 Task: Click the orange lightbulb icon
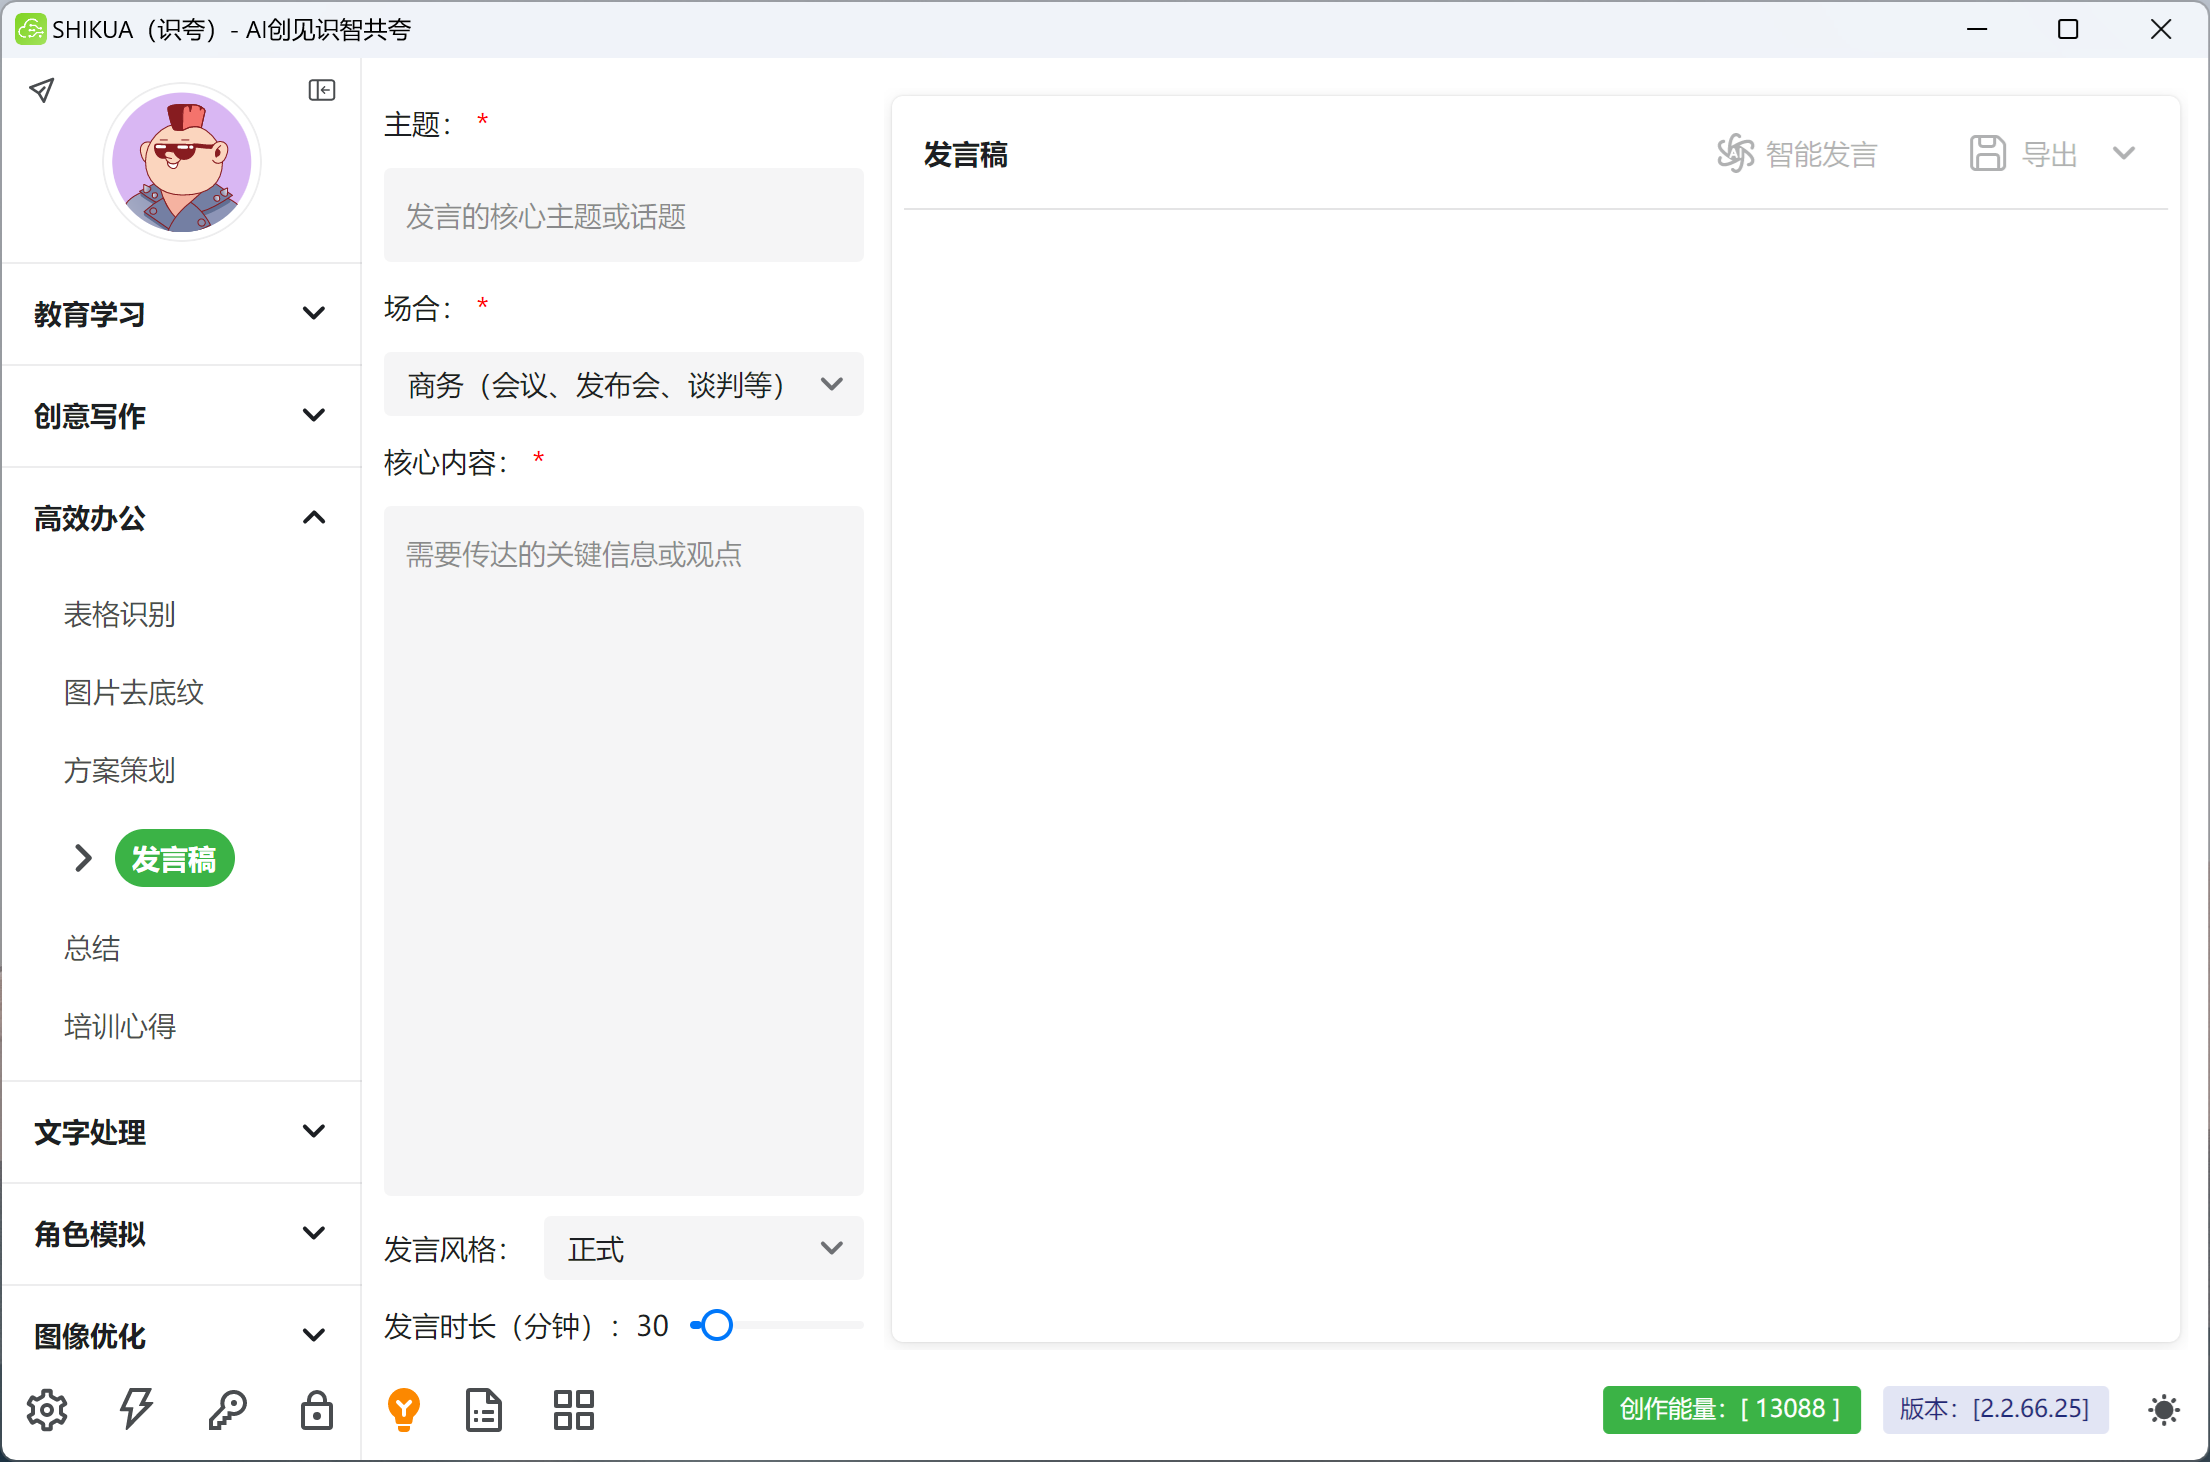404,1410
